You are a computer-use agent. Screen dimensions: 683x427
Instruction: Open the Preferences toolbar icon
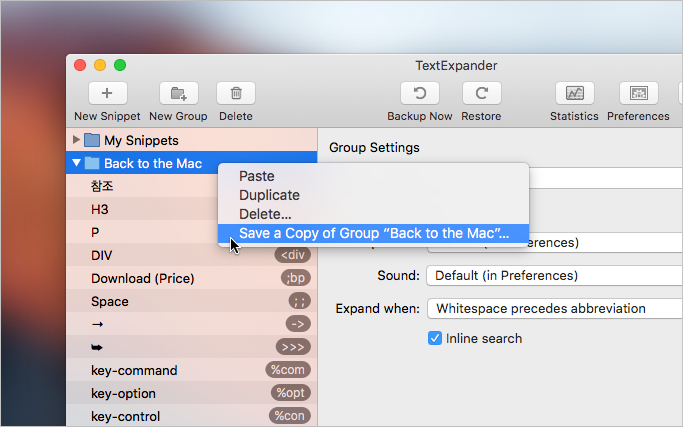pos(639,93)
